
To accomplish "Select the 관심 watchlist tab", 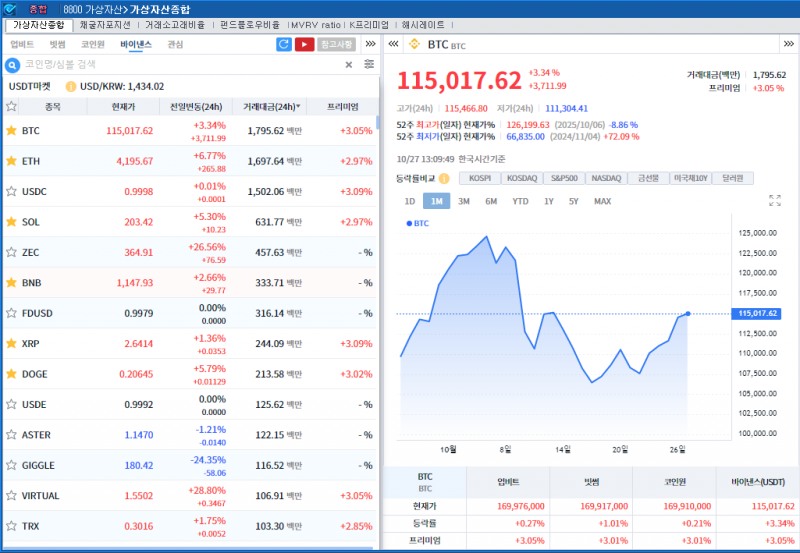I will (175, 44).
